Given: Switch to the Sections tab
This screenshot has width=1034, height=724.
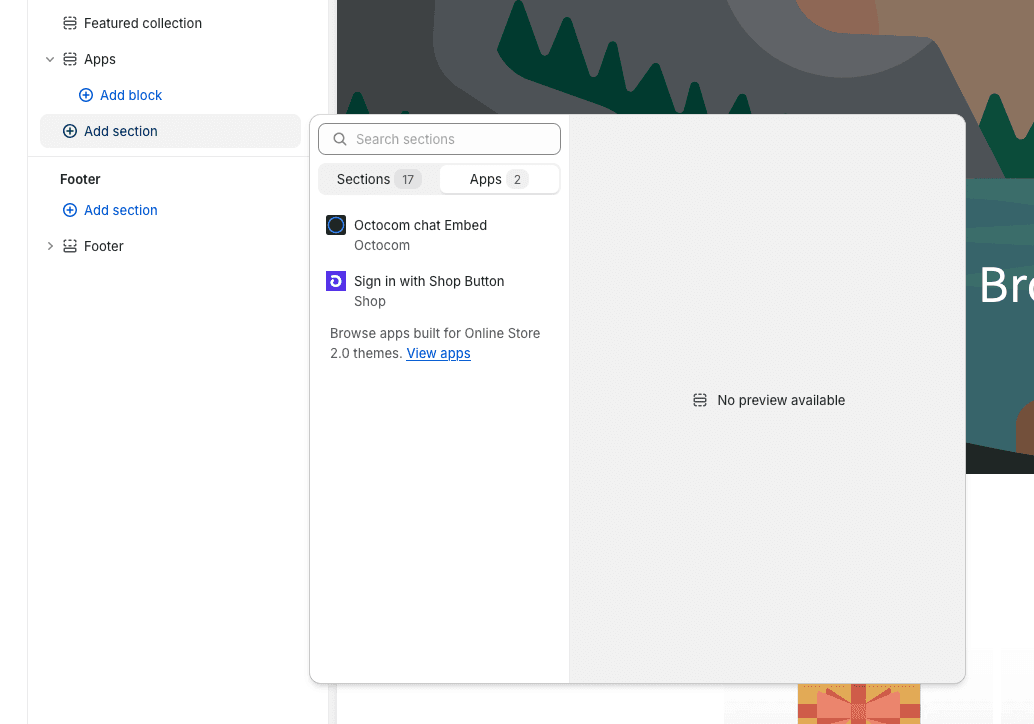Looking at the screenshot, I should pyautogui.click(x=378, y=179).
